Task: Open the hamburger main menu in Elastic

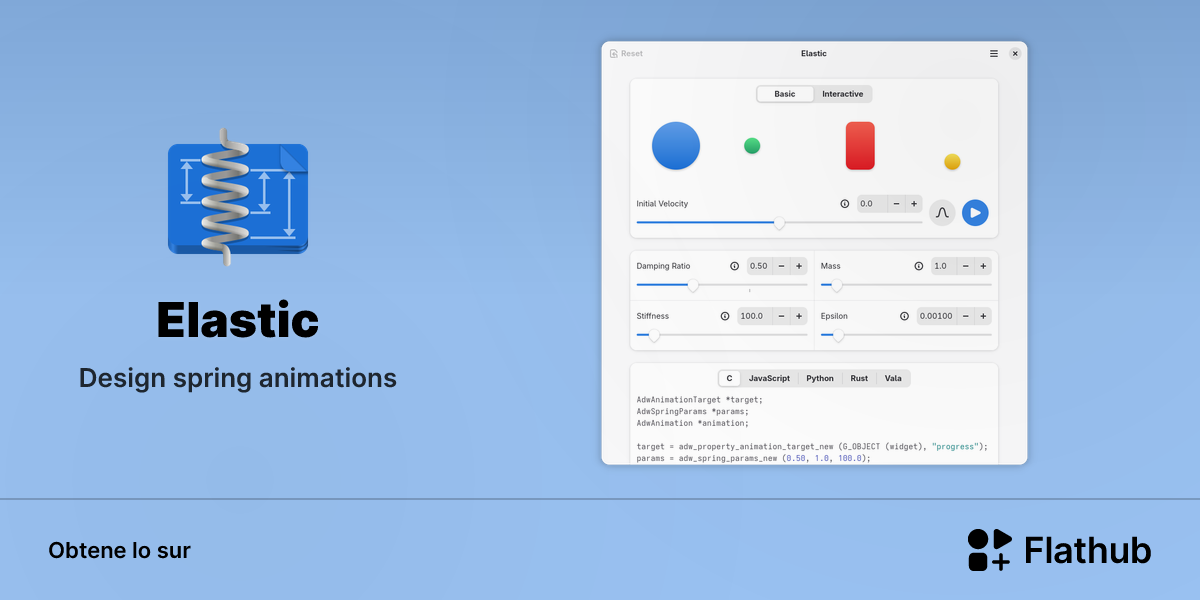Action: (x=993, y=54)
